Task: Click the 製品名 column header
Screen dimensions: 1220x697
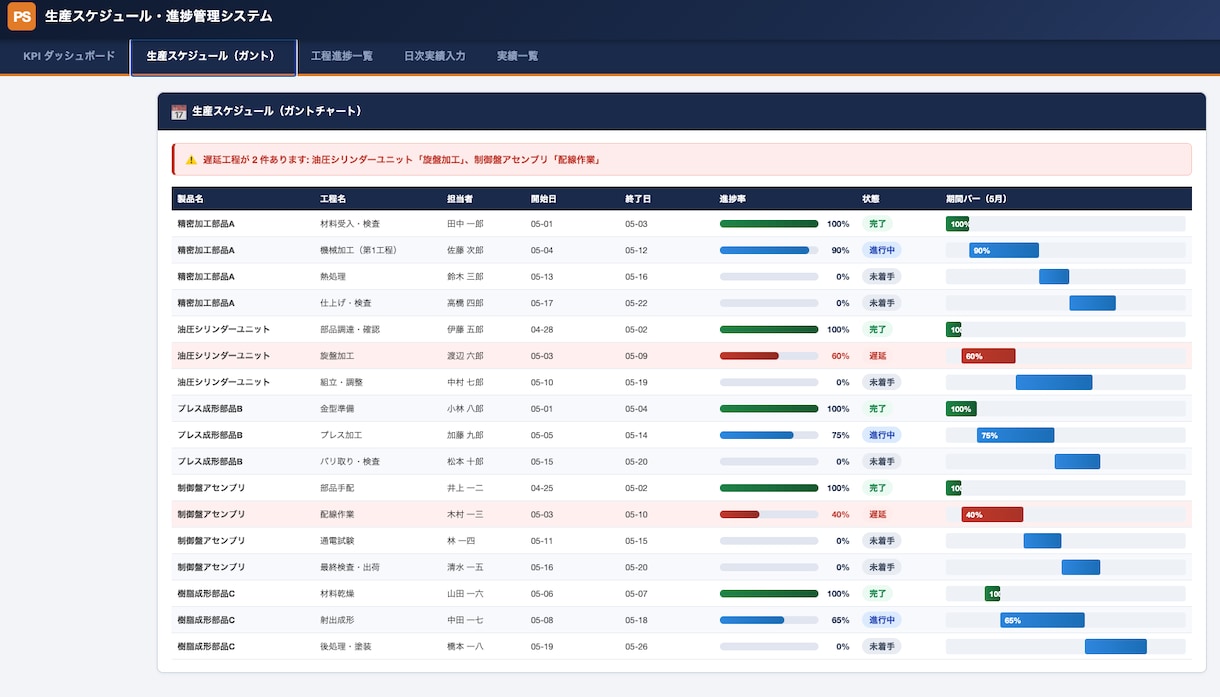Action: pyautogui.click(x=190, y=199)
